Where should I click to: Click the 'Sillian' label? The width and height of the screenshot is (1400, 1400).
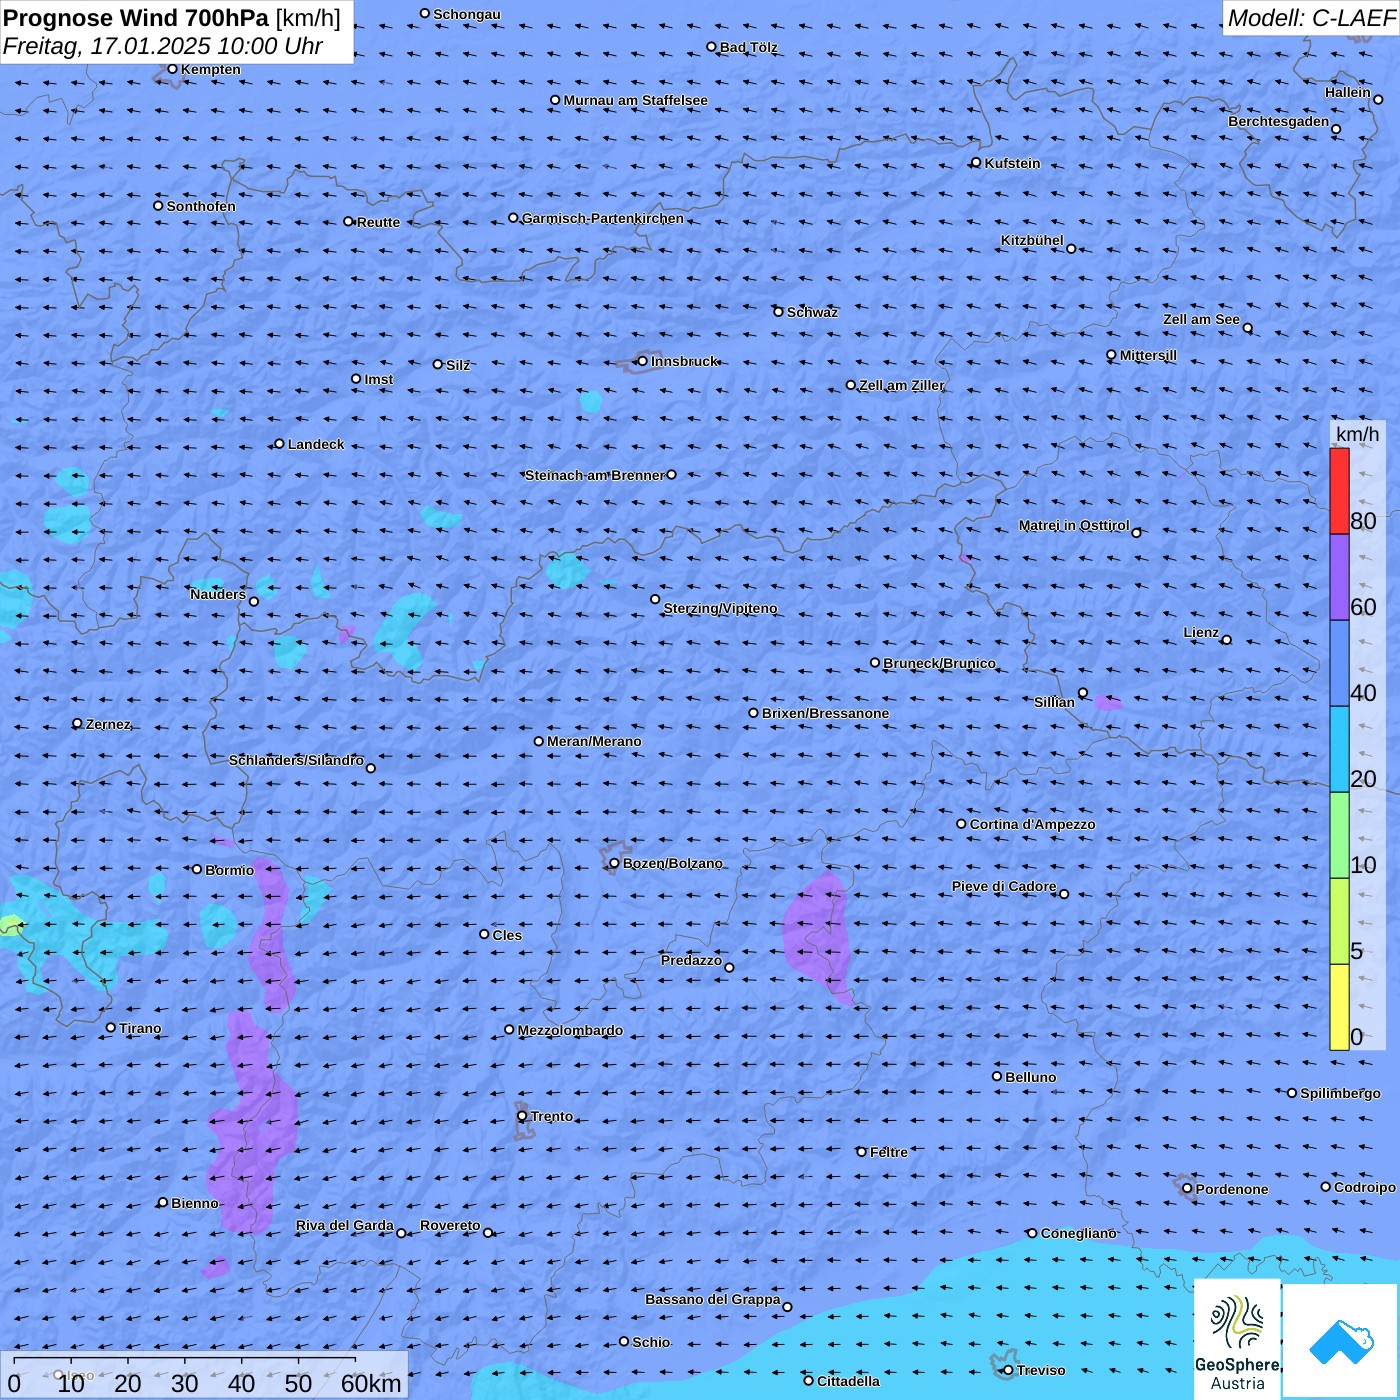(1054, 702)
